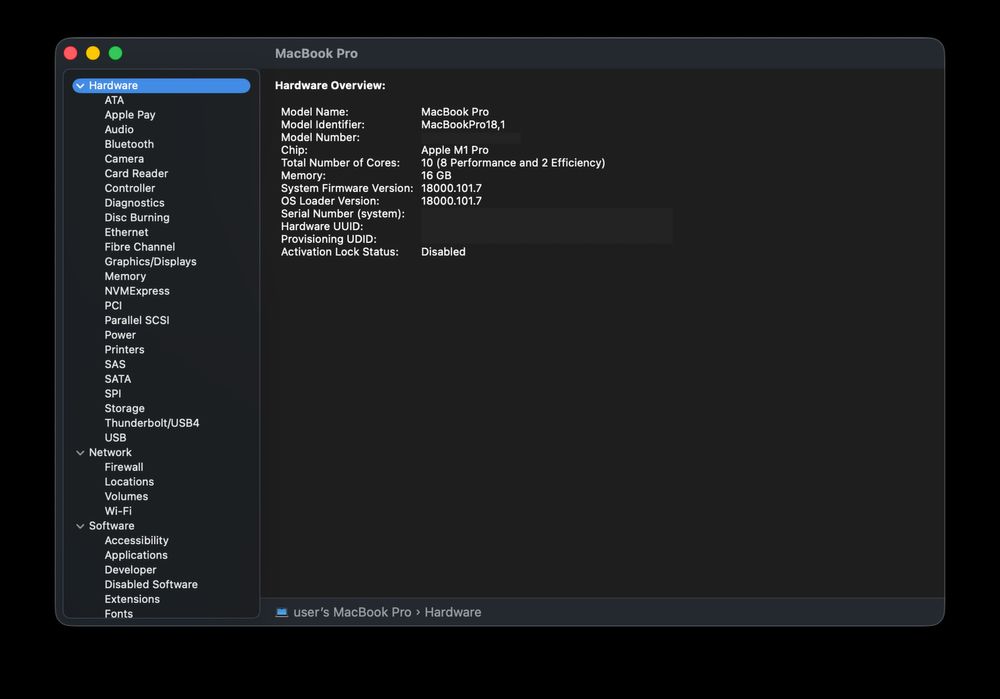This screenshot has width=1000, height=699.
Task: Click the Hardware UUID label
Action: point(322,226)
